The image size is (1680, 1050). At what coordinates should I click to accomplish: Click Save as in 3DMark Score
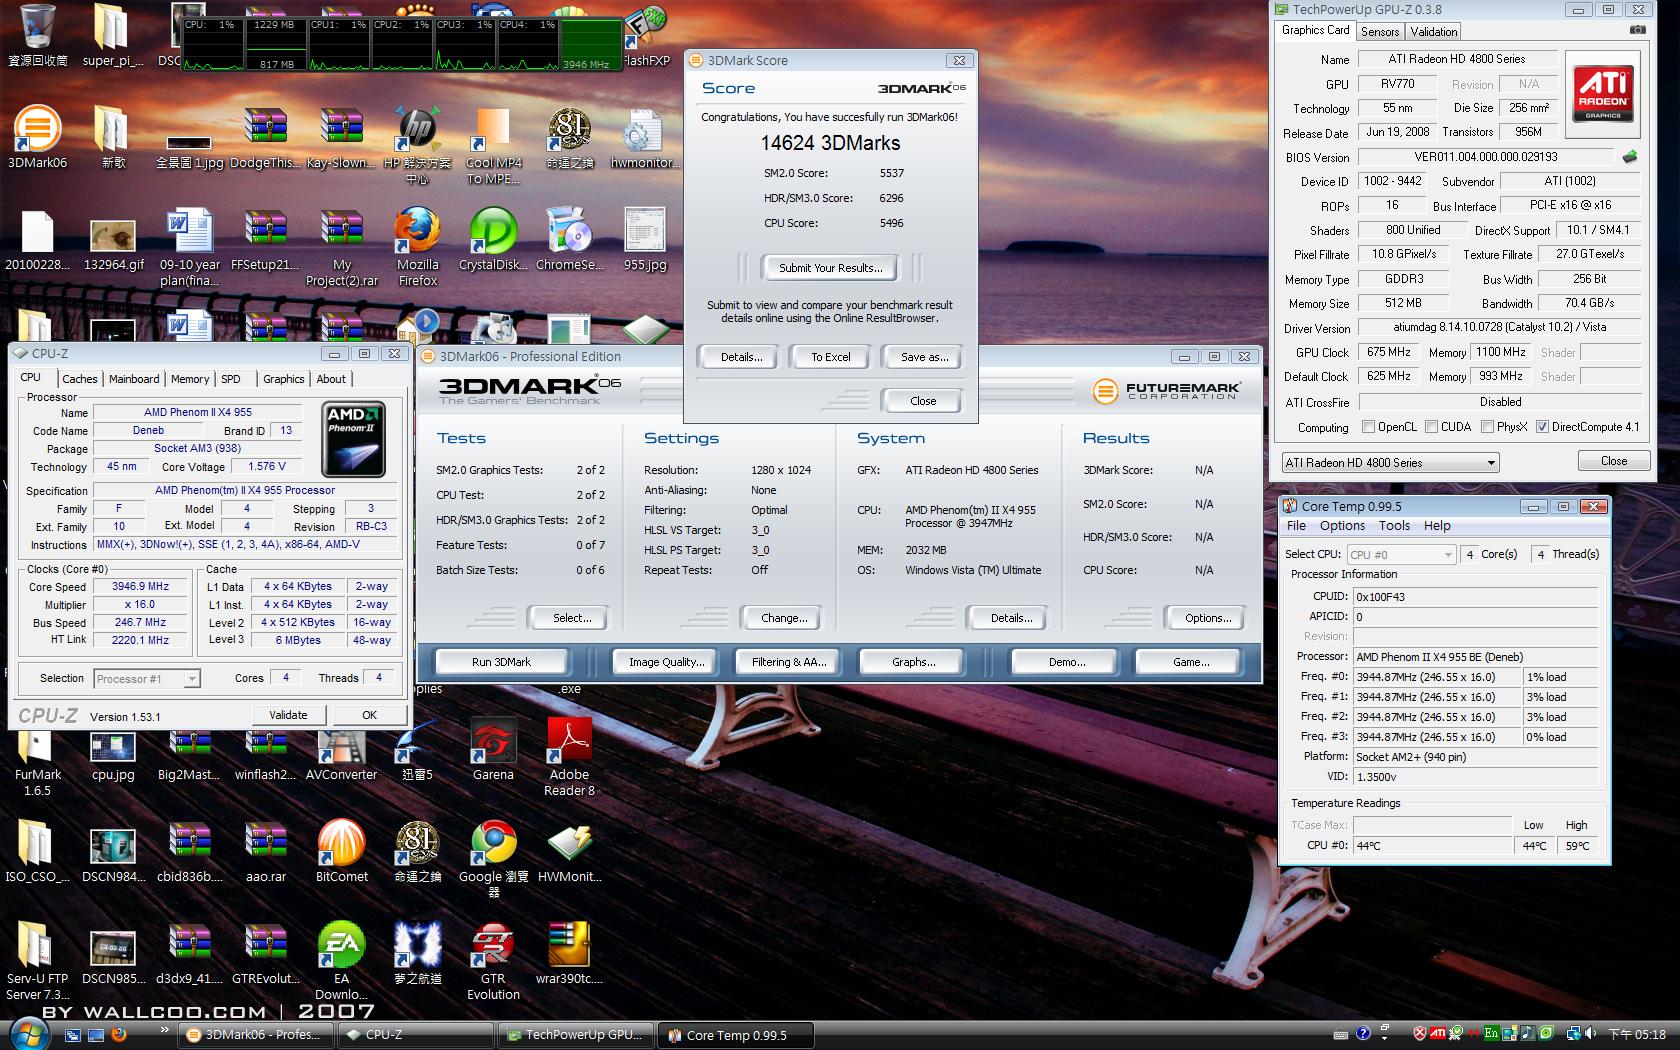coord(924,357)
